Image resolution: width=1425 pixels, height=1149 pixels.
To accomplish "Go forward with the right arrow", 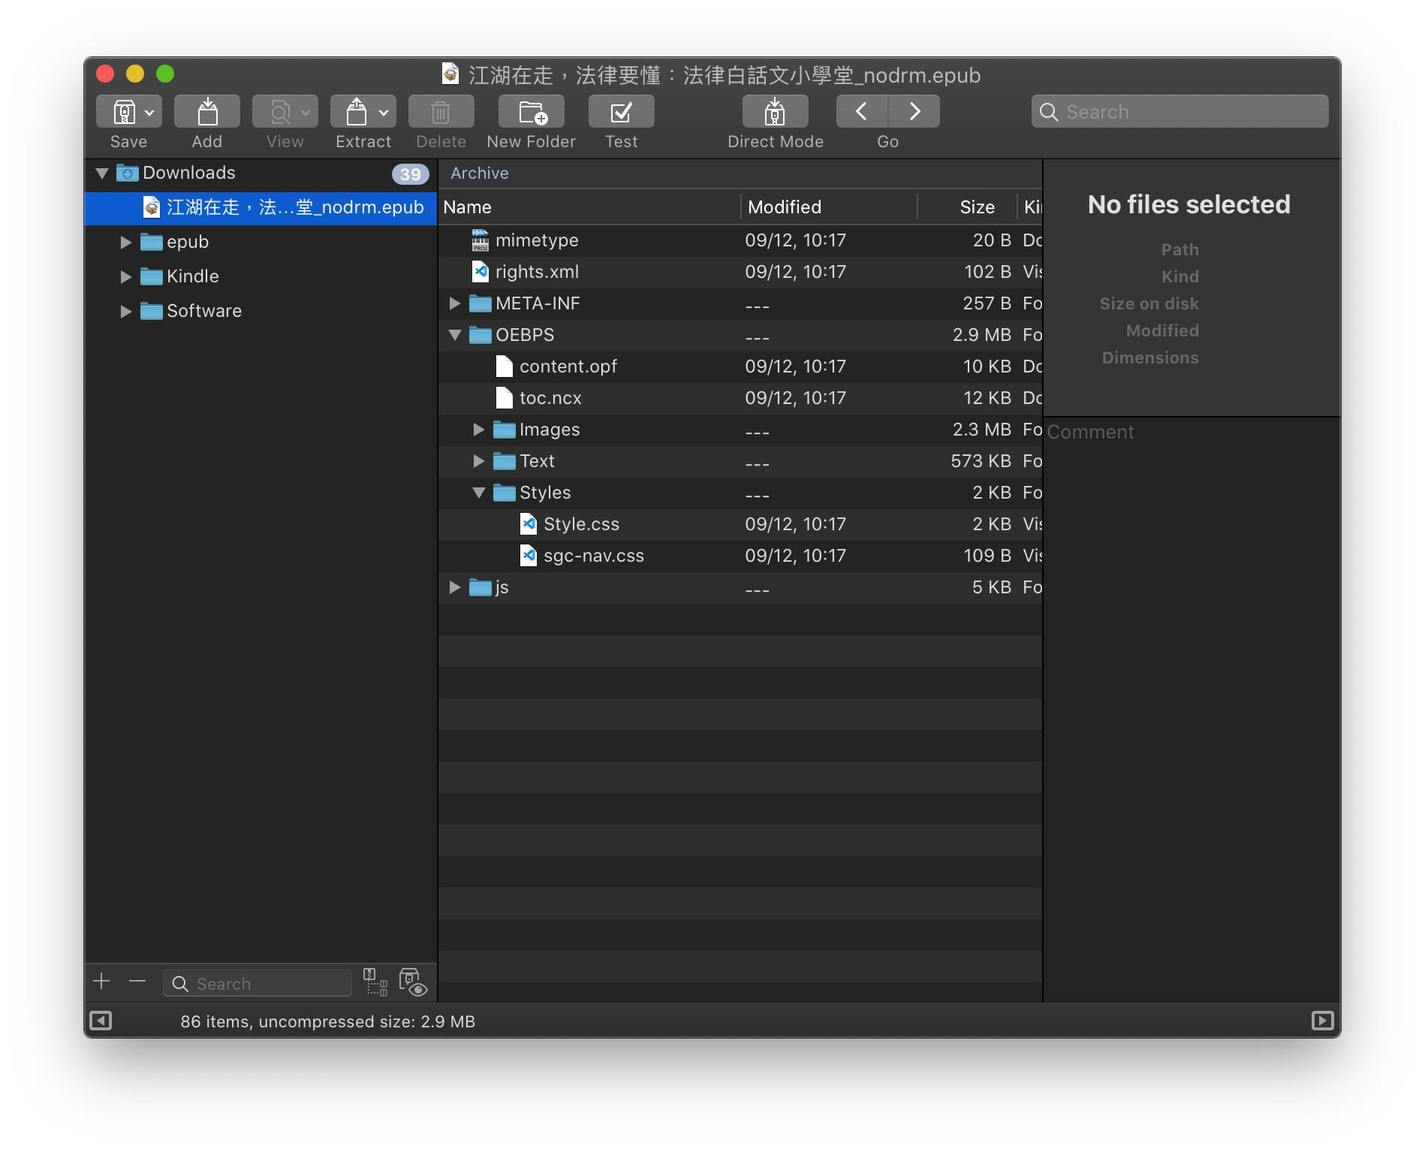I will click(x=914, y=112).
